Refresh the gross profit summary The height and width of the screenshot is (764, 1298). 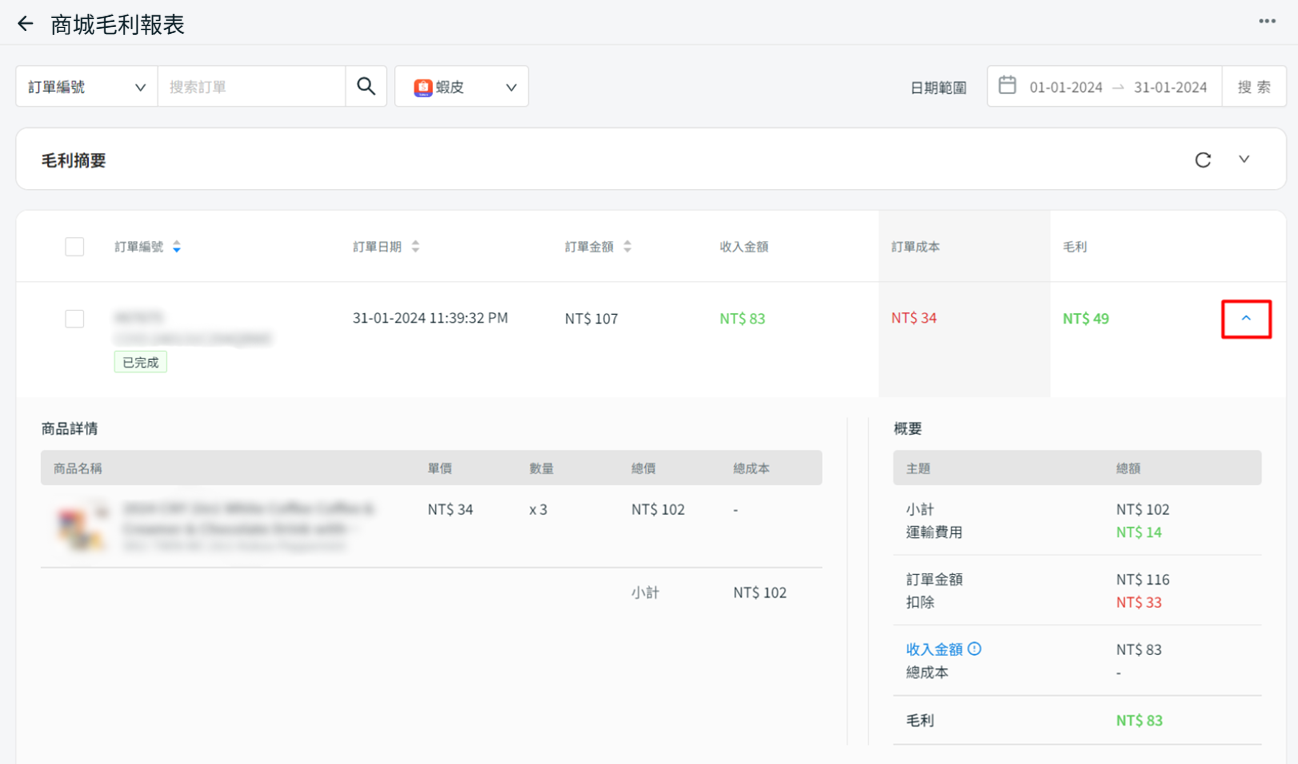tap(1203, 160)
